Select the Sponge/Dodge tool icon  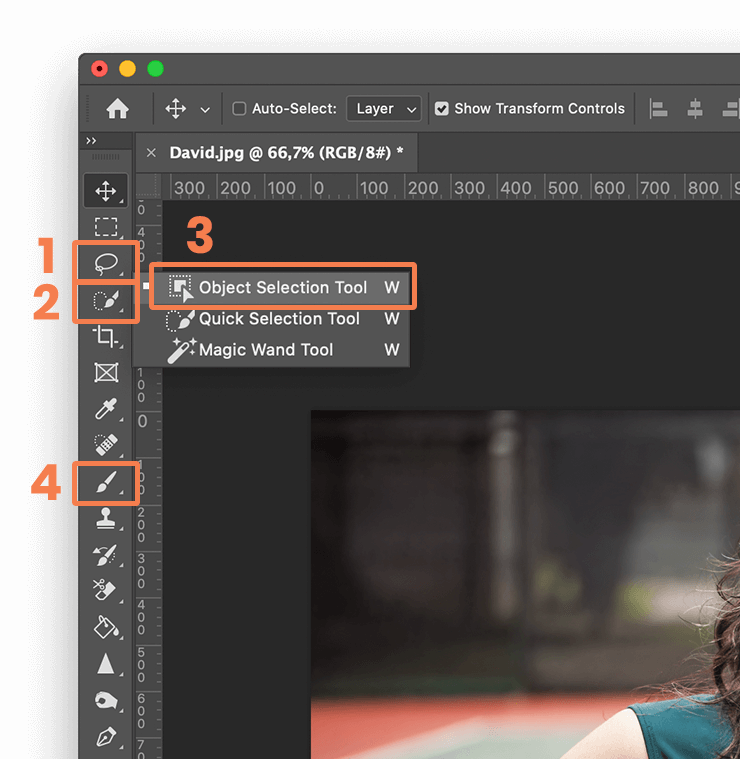[x=106, y=700]
